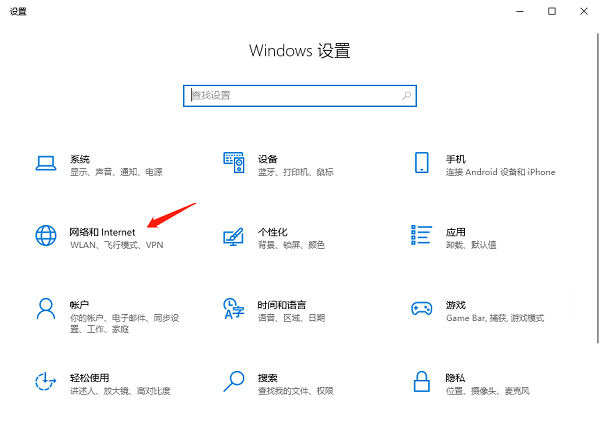Click the text 显示、声音、通知、电源
Screen dimensions: 600x421
pyautogui.click(x=116, y=172)
